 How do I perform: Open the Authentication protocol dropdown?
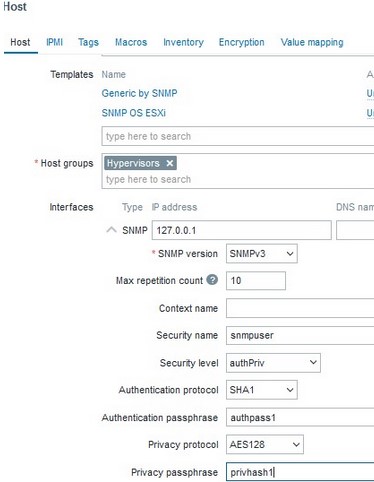point(262,390)
